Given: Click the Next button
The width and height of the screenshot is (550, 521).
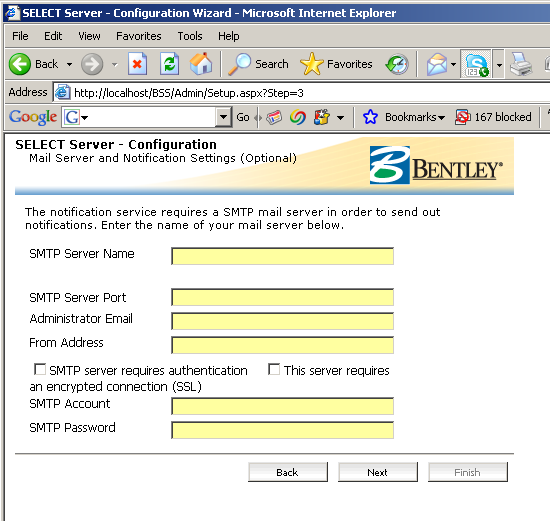Looking at the screenshot, I should click(x=378, y=472).
